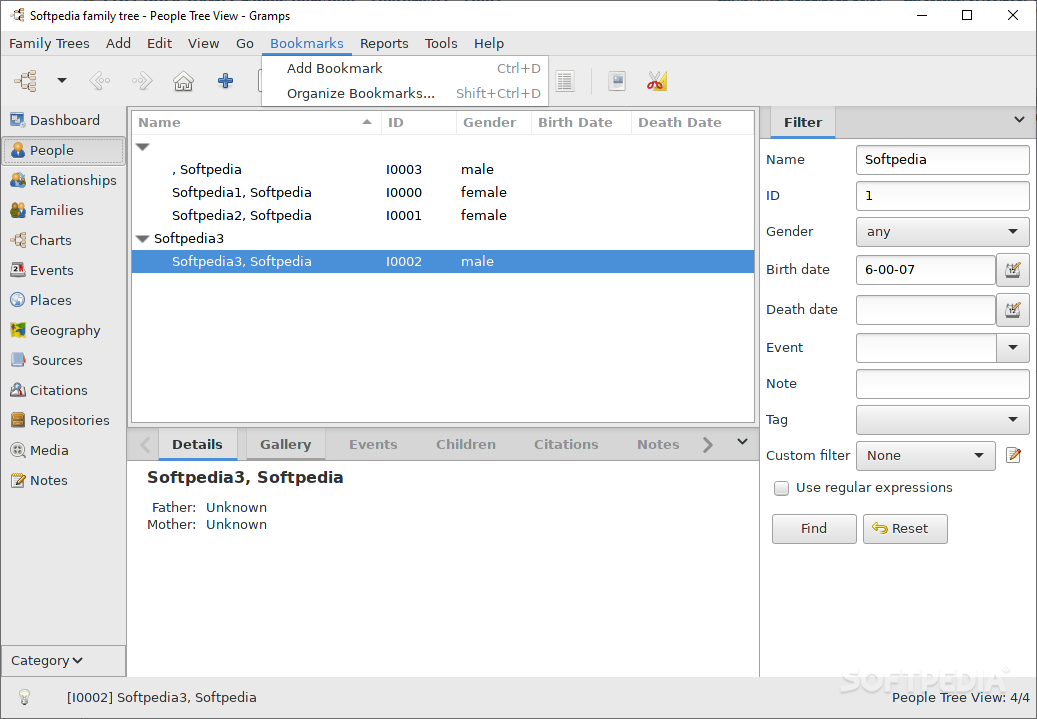Click the lightbulb warning icon in status bar
1037x719 pixels.
pos(24,697)
